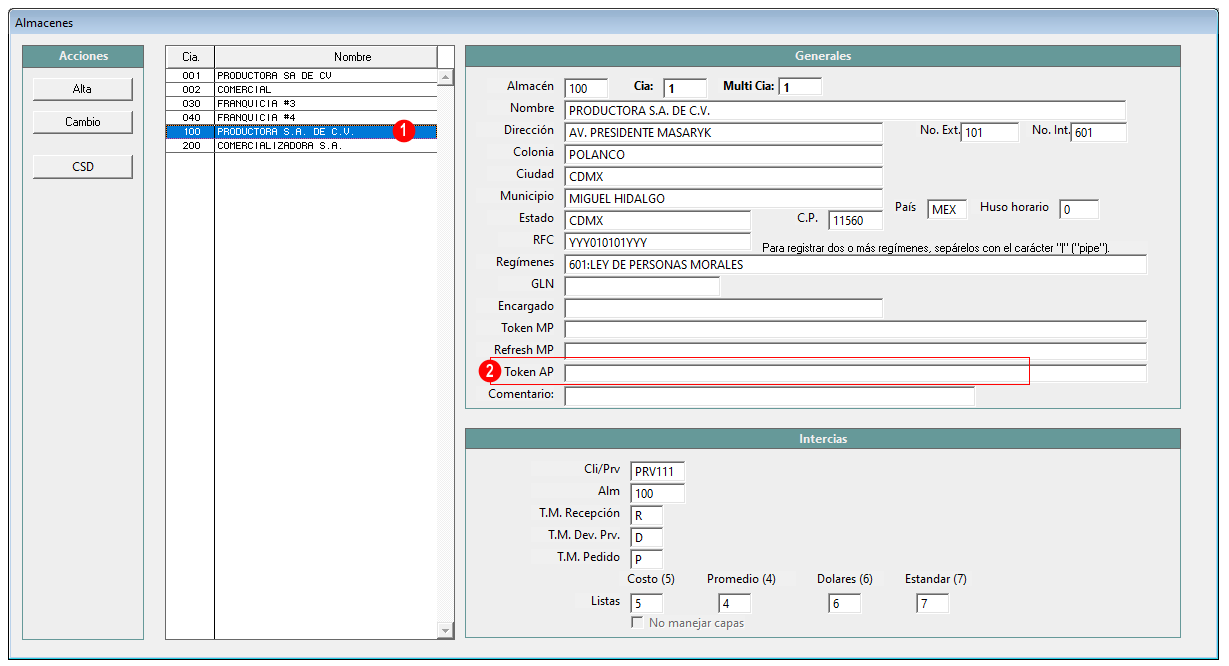
Task: Click the Alta button
Action: pos(82,89)
